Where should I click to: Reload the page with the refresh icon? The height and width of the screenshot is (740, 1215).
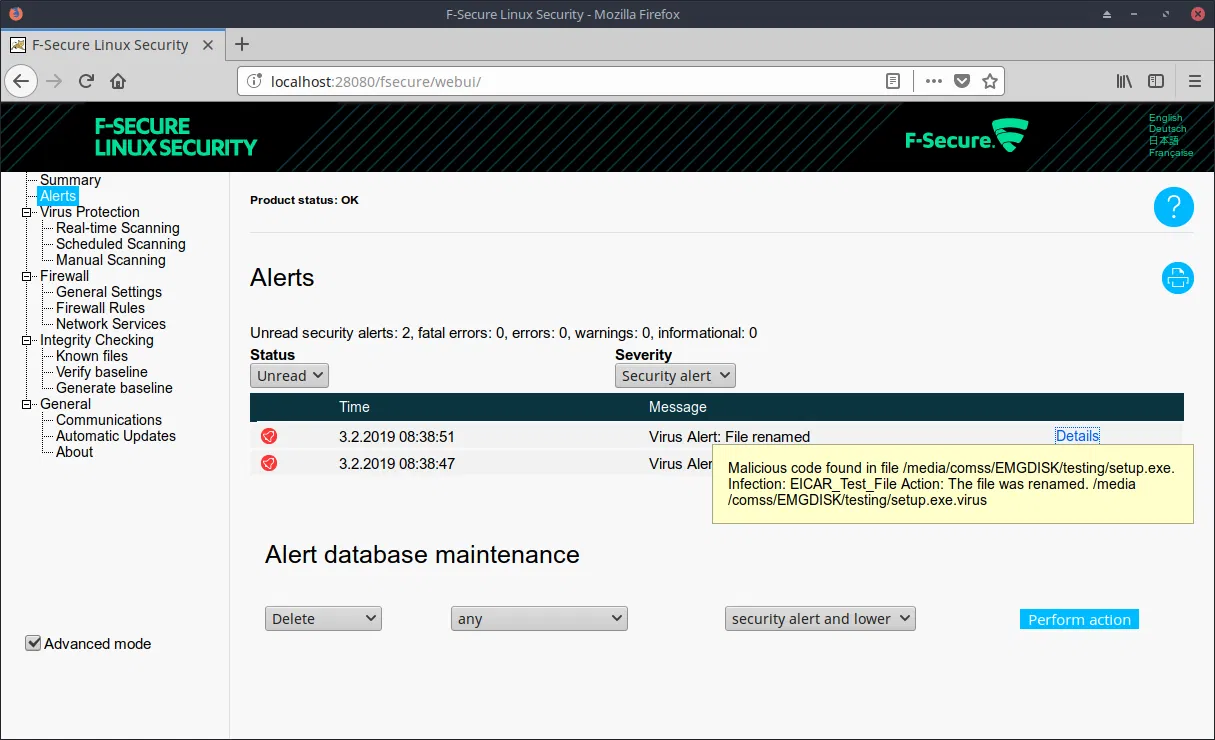pyautogui.click(x=86, y=81)
